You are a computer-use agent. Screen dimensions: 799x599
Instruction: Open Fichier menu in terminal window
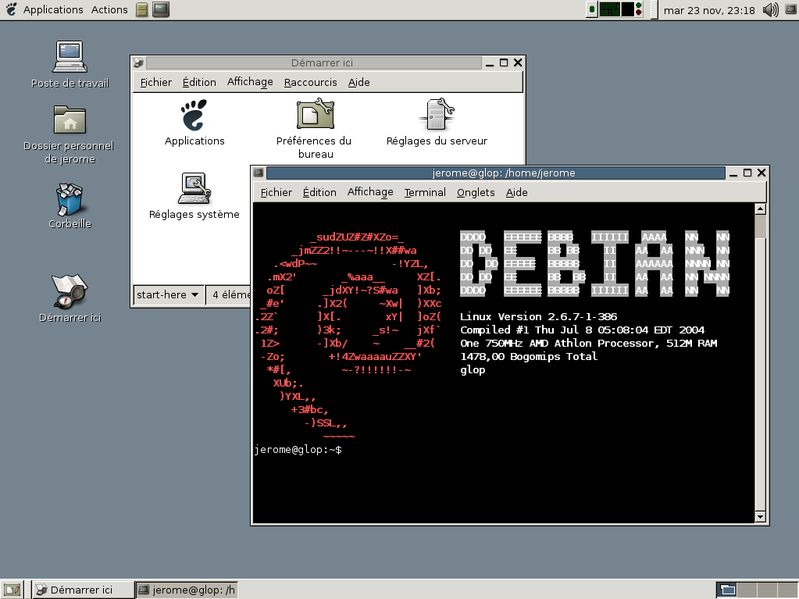[x=276, y=192]
